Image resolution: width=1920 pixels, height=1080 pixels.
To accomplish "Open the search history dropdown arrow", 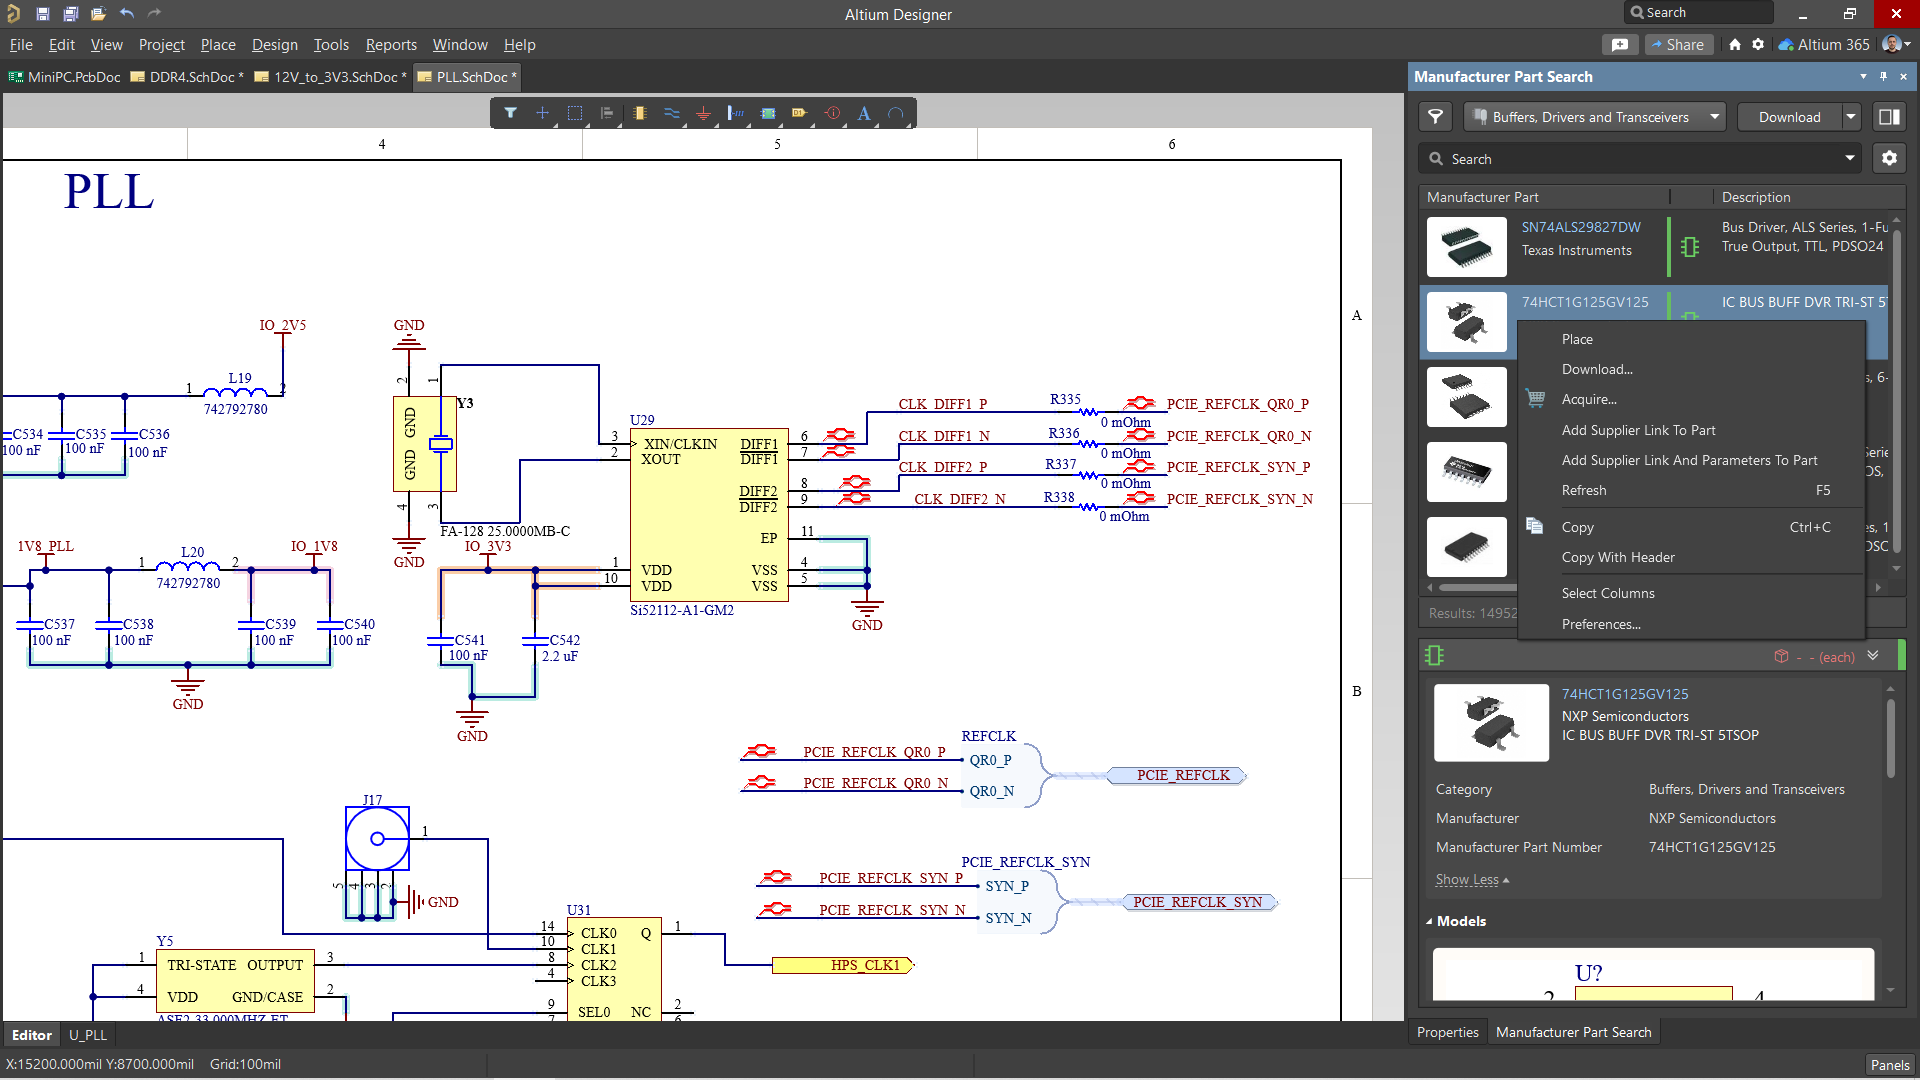I will pyautogui.click(x=1850, y=158).
